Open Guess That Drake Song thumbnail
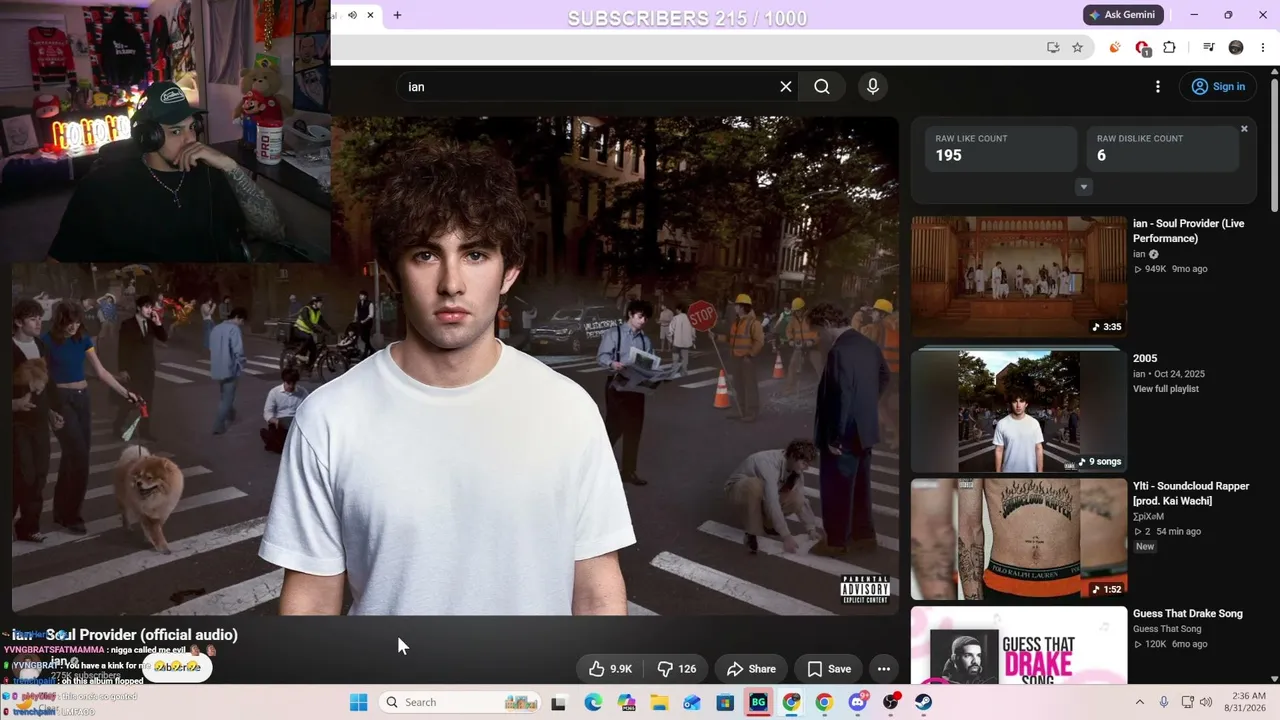Screen dimensions: 1280x720 [x=1019, y=645]
